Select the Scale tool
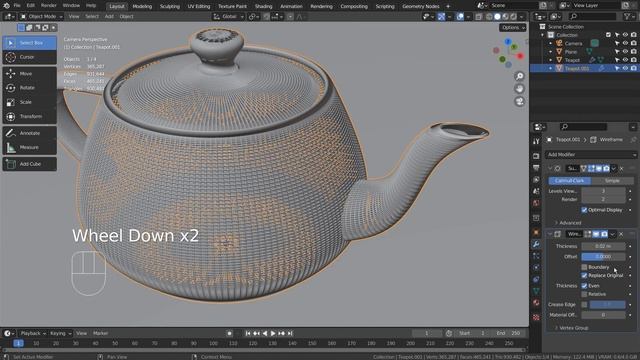The height and width of the screenshot is (360, 640). [x=29, y=102]
